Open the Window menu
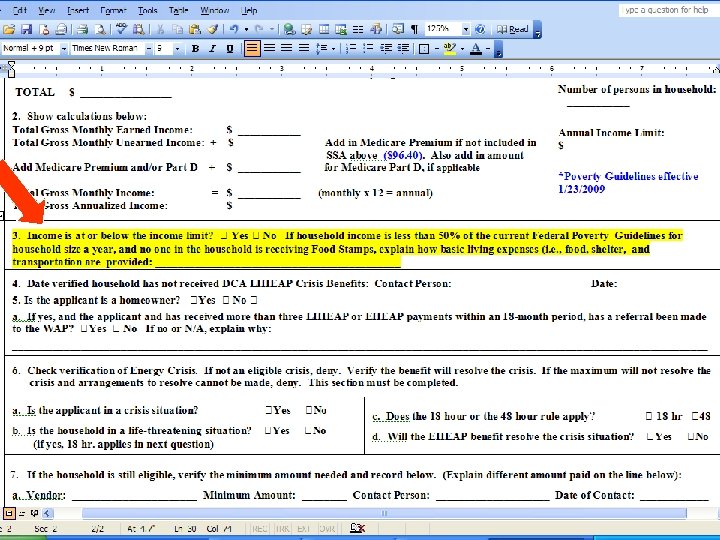This screenshot has height=540, width=720. tap(214, 10)
